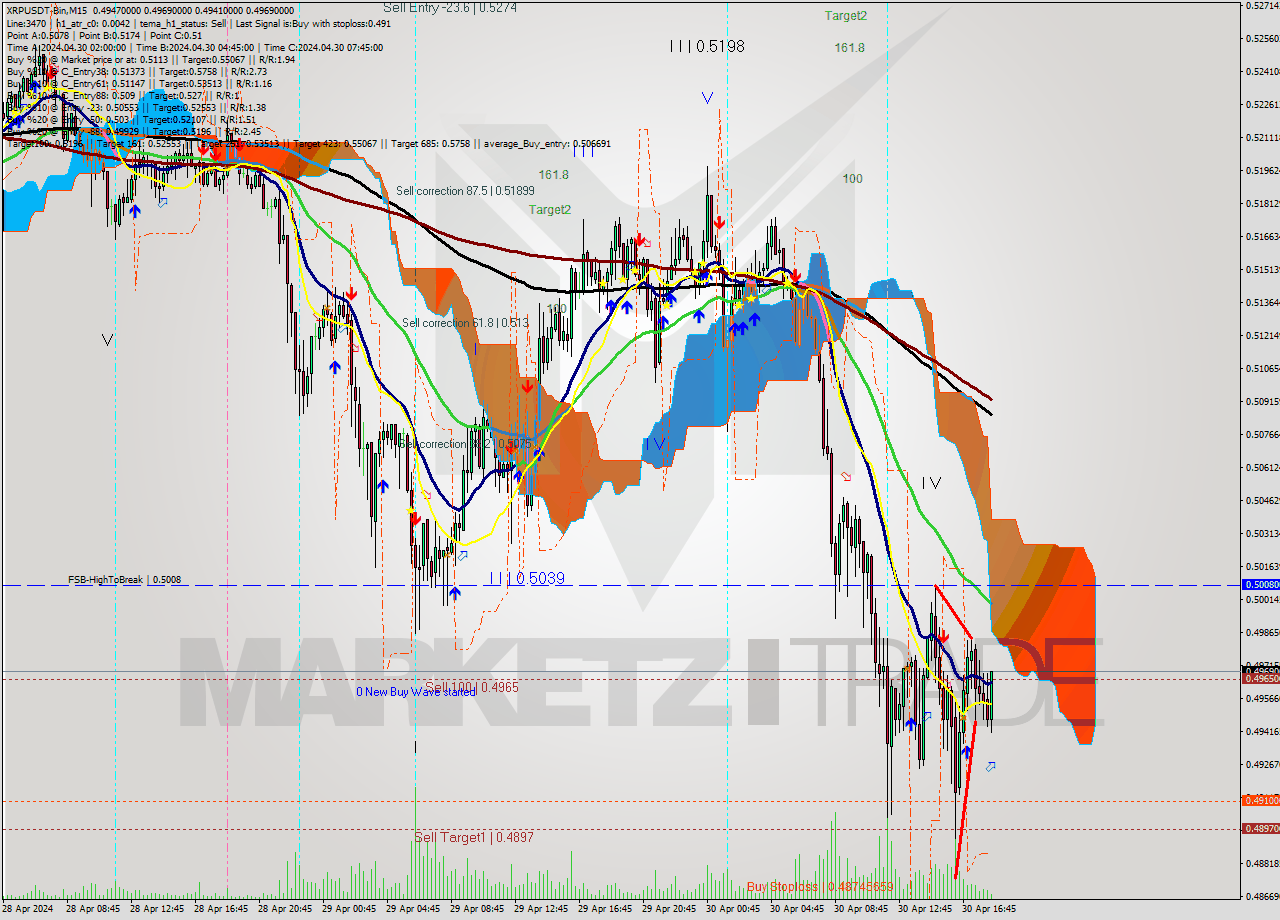This screenshot has height=920, width=1280.
Task: Click the blue 'V' wave label
Action: [707, 98]
